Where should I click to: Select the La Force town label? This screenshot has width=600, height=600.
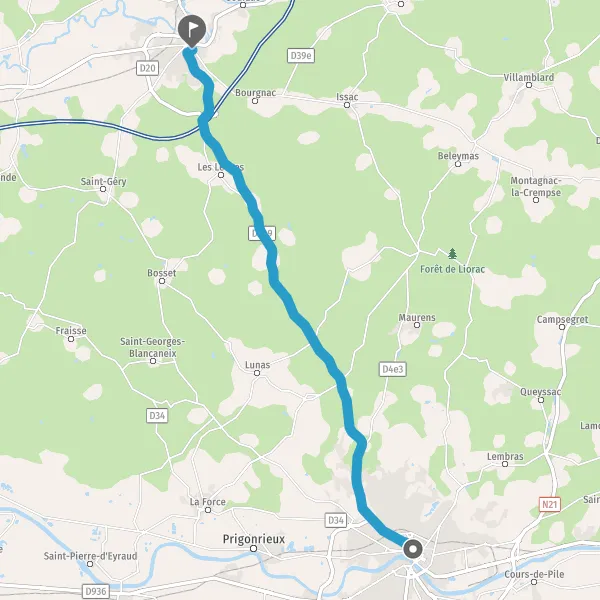pos(207,502)
